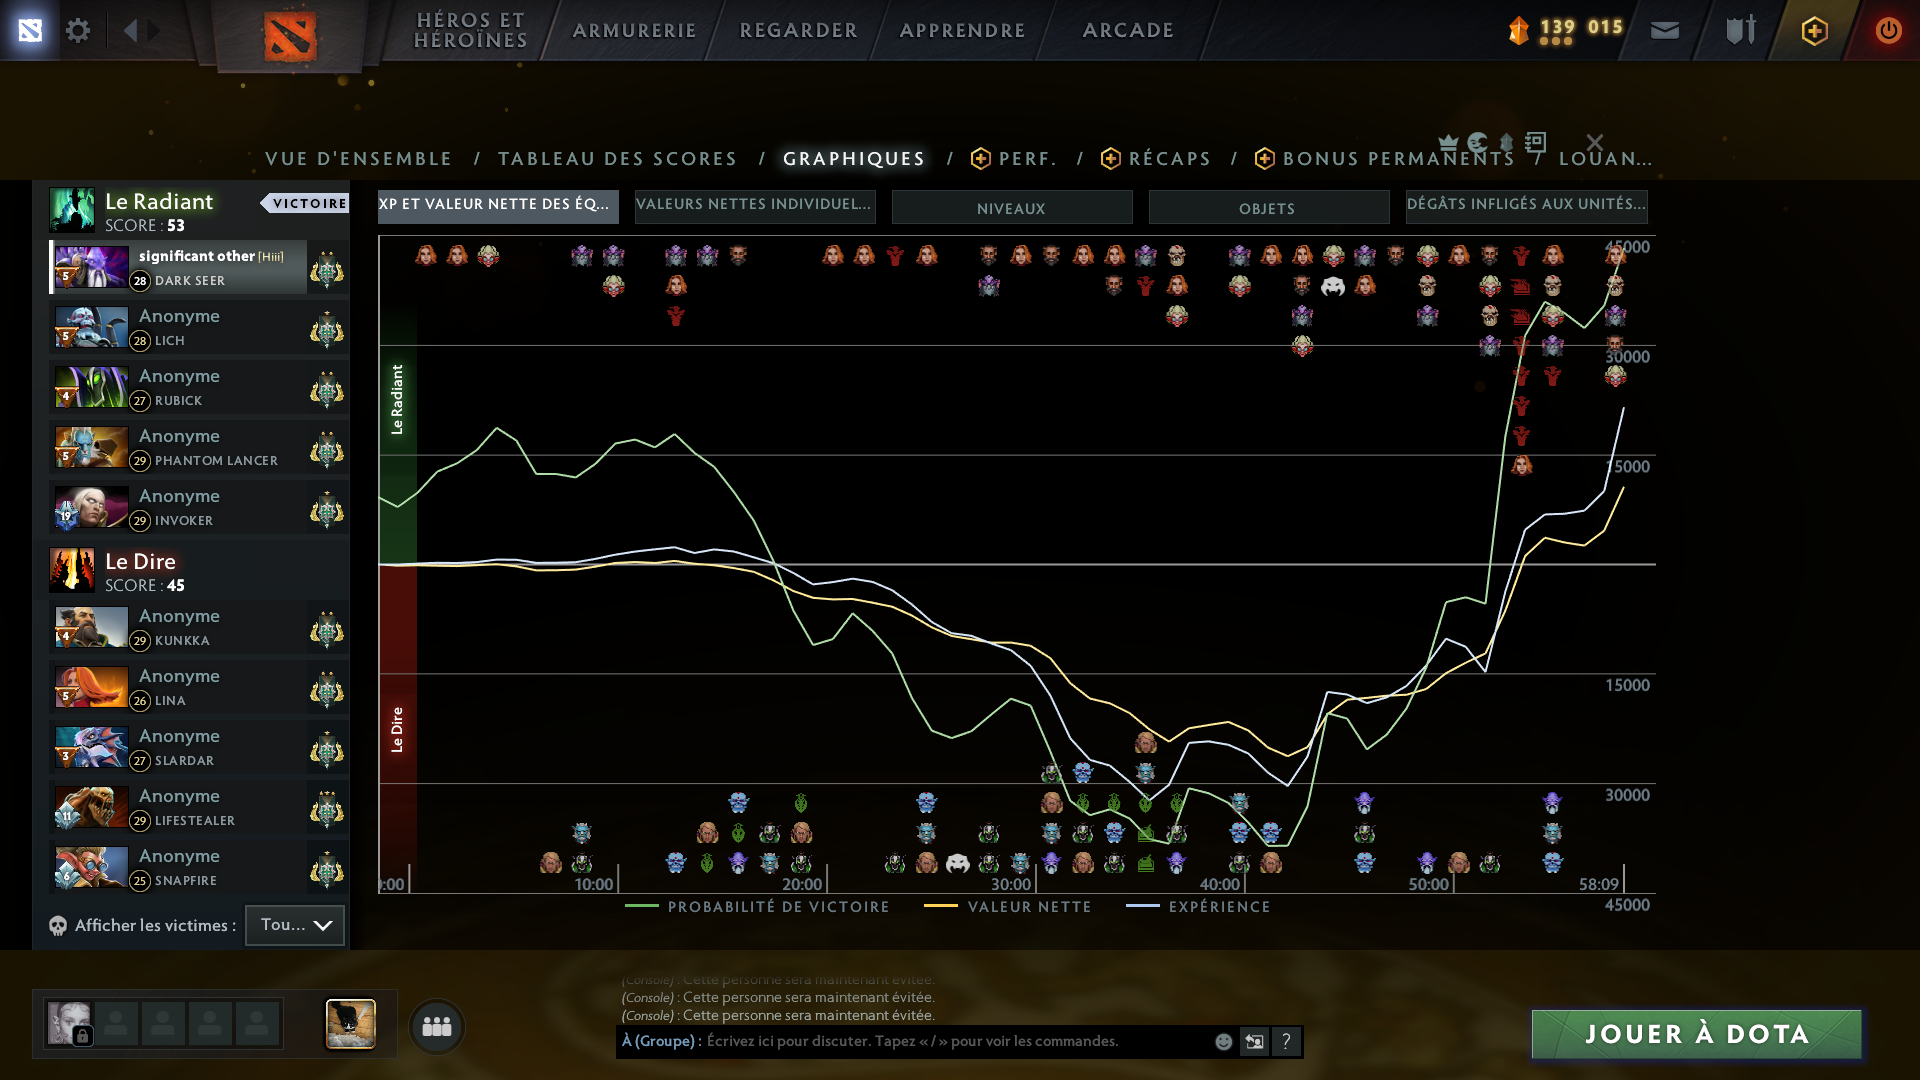Click the Lifestealer hero portrait
The height and width of the screenshot is (1080, 1920).
pos(91,807)
